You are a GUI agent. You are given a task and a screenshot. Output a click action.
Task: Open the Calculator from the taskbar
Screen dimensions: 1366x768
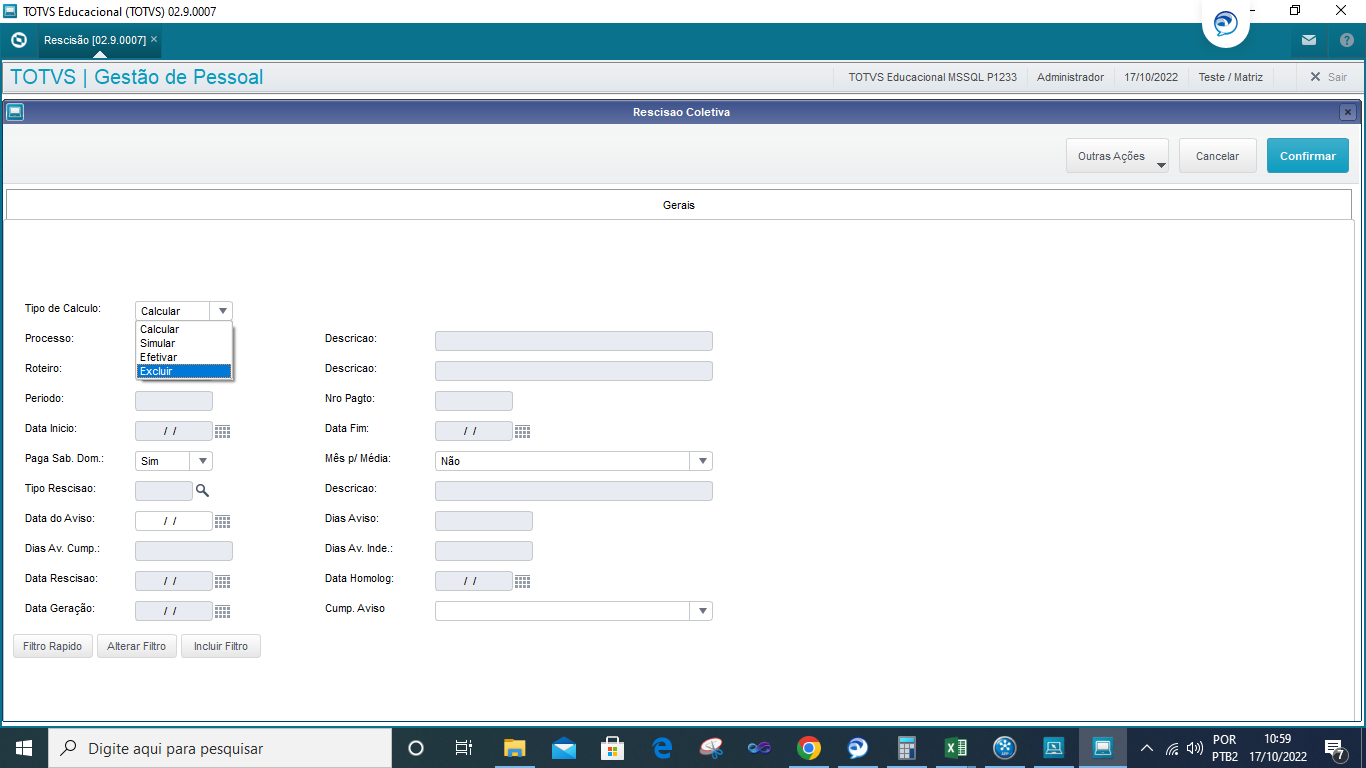[x=907, y=748]
